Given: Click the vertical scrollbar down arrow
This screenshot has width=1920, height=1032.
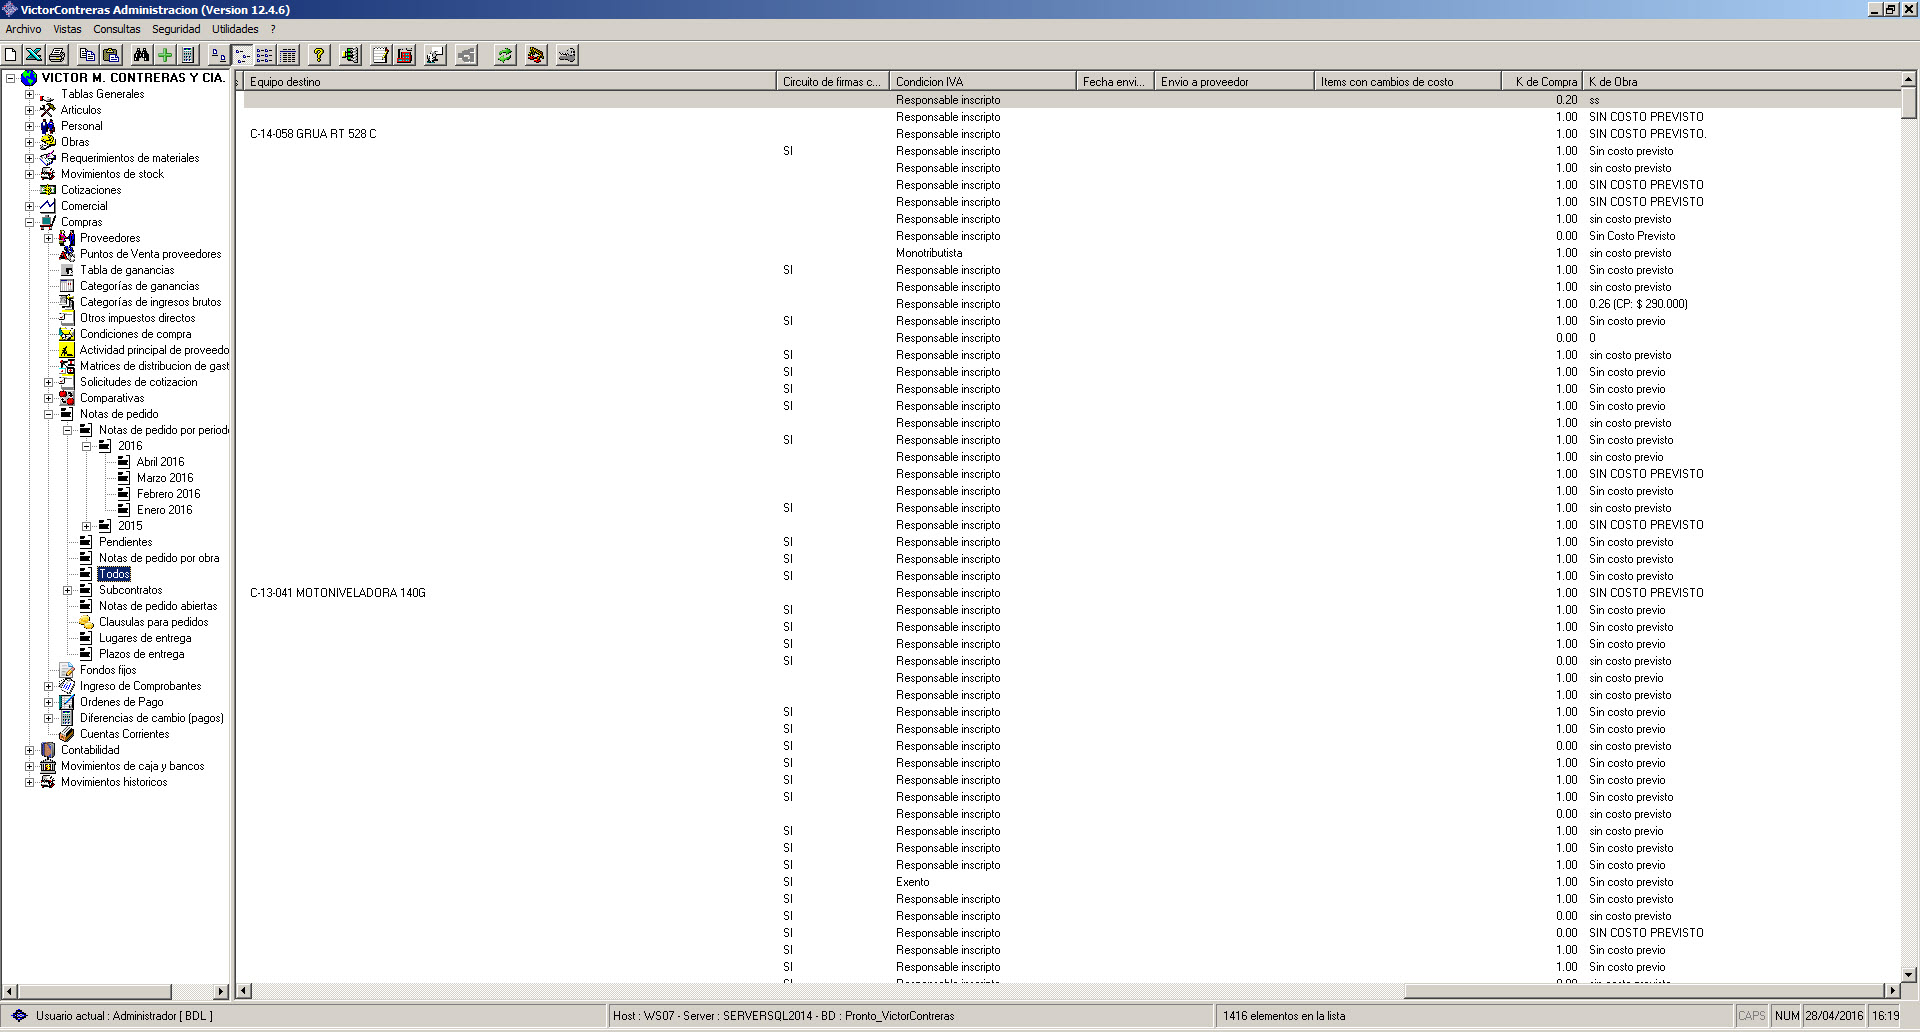Looking at the screenshot, I should coord(1909,974).
